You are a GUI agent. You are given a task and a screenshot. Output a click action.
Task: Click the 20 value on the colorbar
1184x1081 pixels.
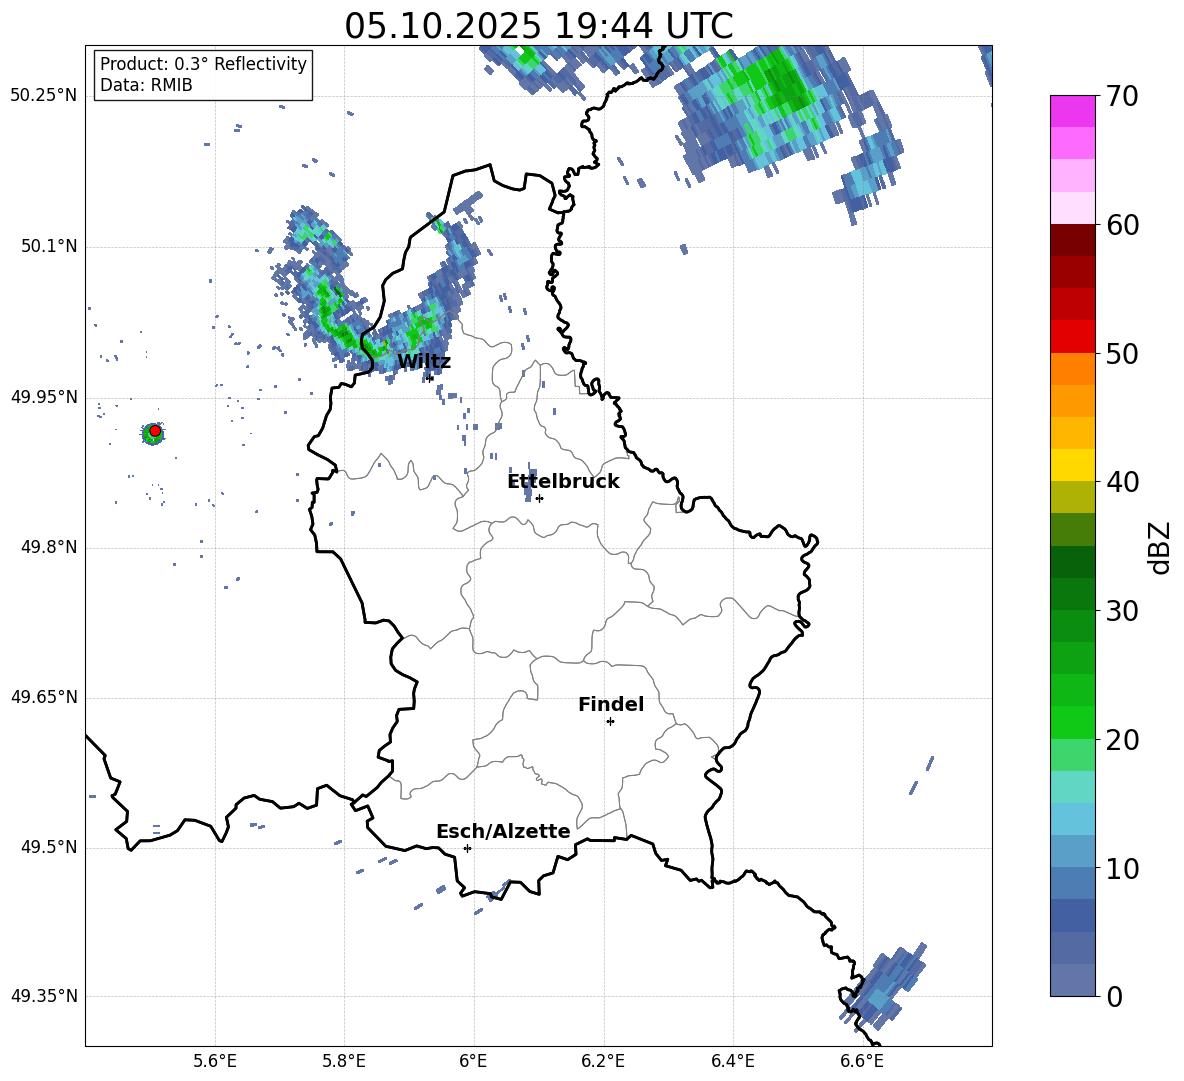1122,739
